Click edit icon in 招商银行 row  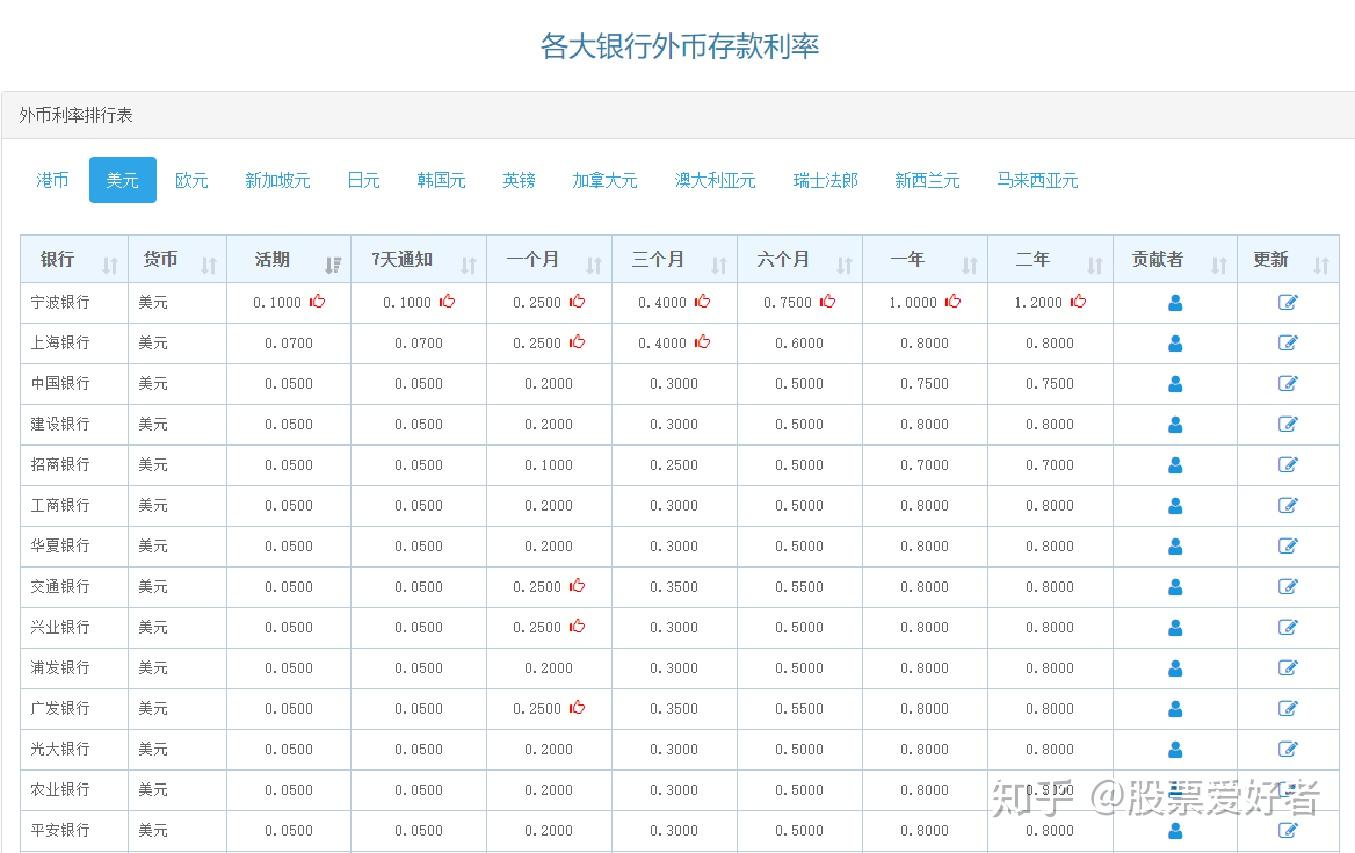pyautogui.click(x=1288, y=465)
